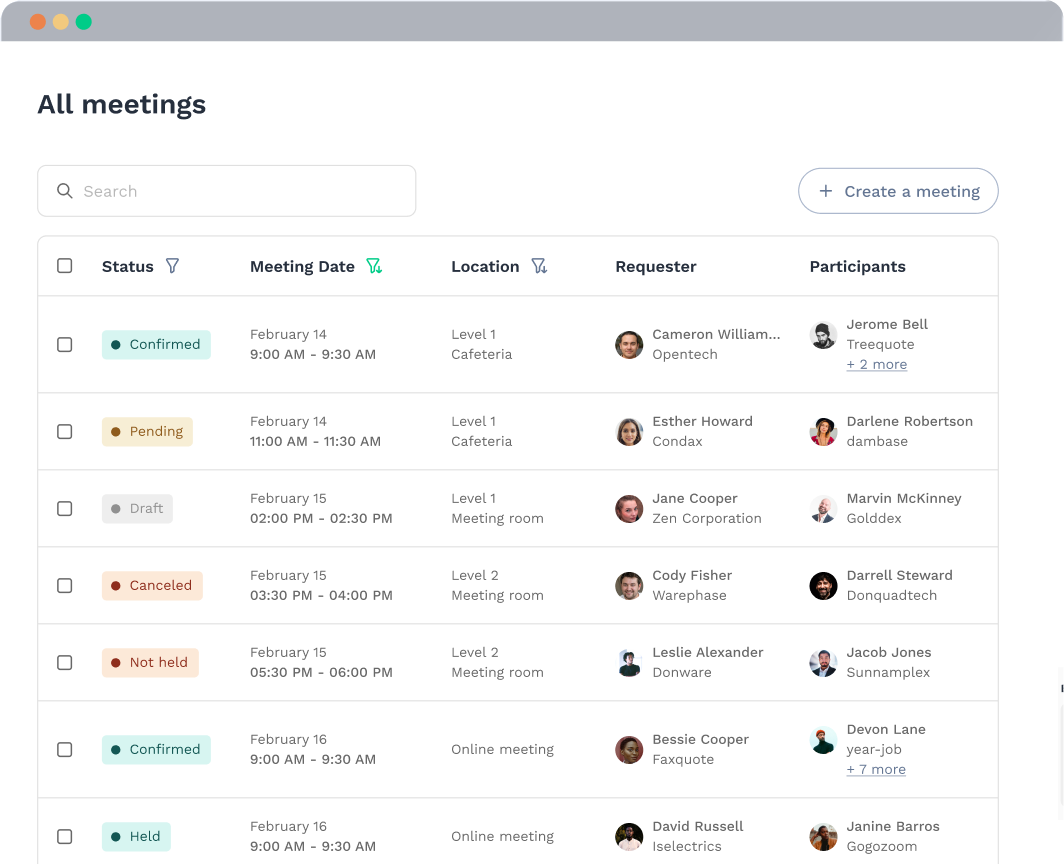Click Jerome Bell's participant avatar
Image resolution: width=1064 pixels, height=864 pixels.
tap(823, 335)
